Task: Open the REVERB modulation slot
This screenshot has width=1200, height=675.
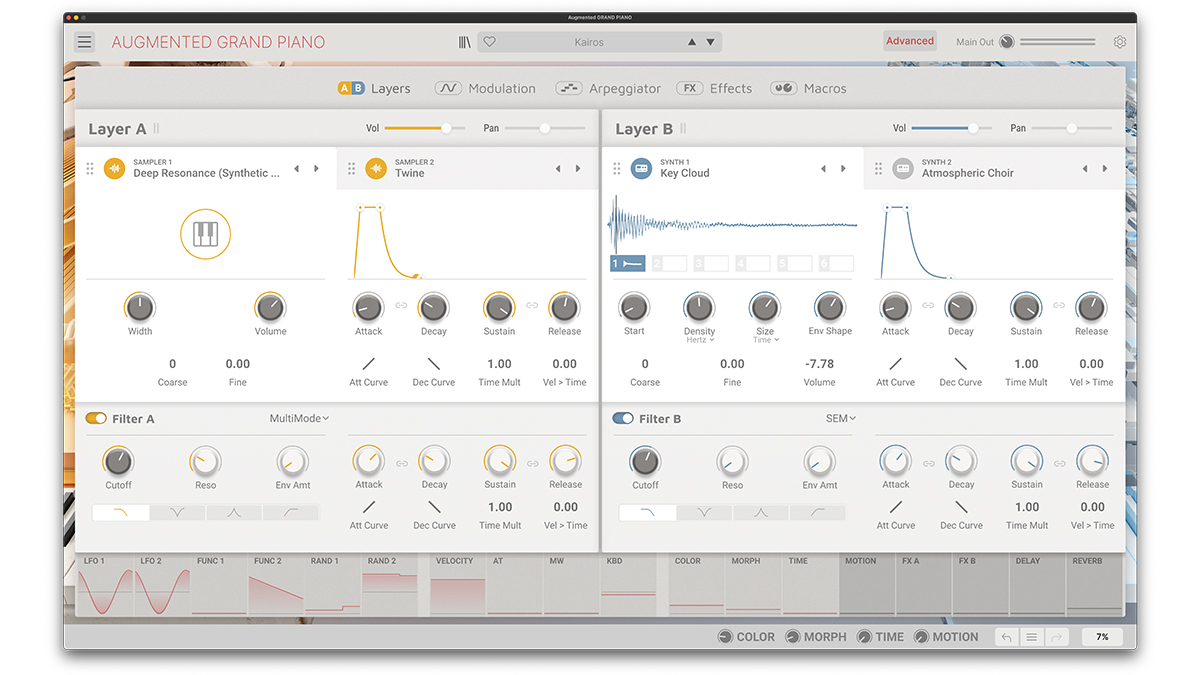Action: coord(1094,585)
